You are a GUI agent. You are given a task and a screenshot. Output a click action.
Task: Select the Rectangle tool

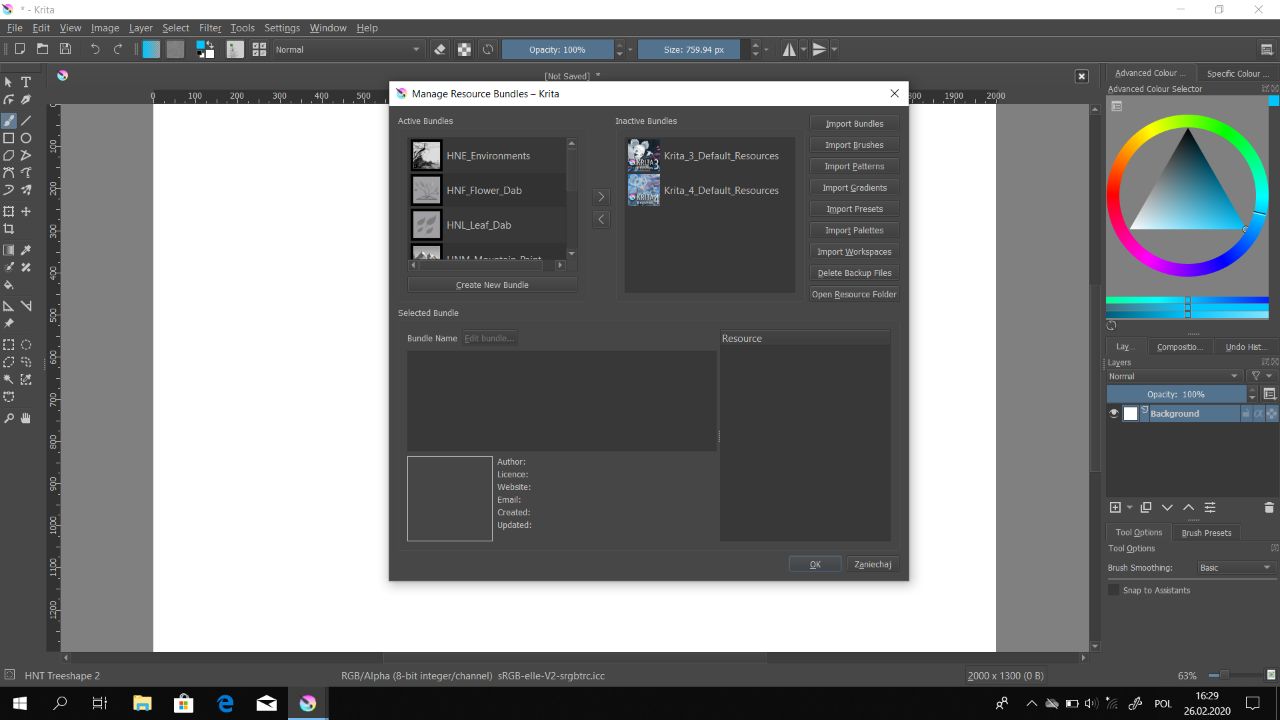point(9,138)
